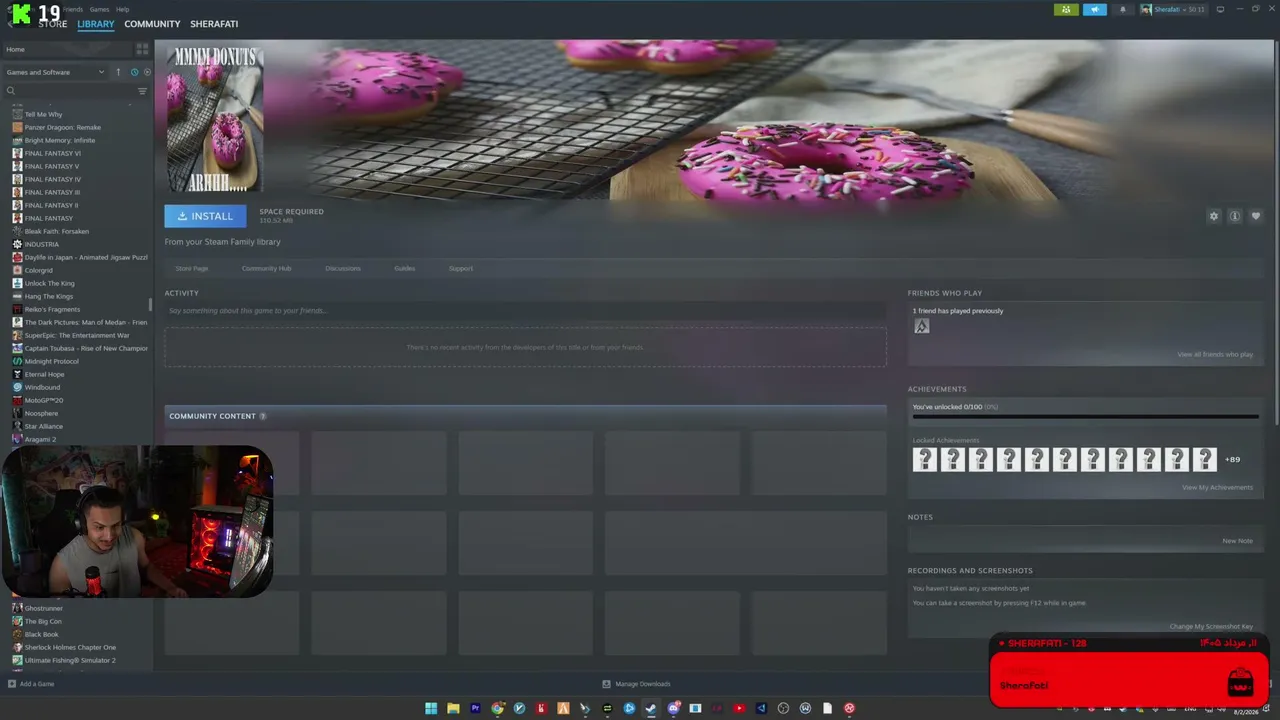The image size is (1280, 720).
Task: Open Community Content help question mark
Action: tap(263, 416)
